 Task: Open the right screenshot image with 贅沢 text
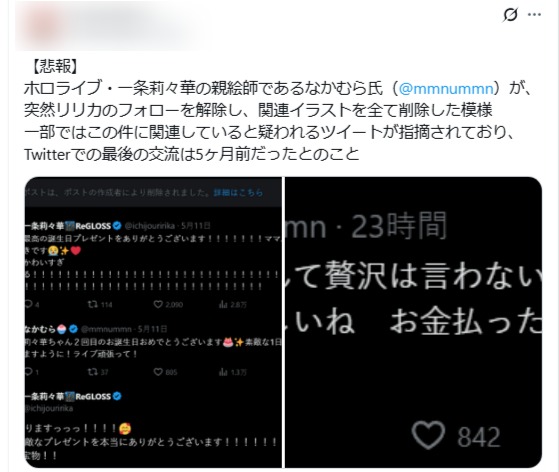pos(414,322)
